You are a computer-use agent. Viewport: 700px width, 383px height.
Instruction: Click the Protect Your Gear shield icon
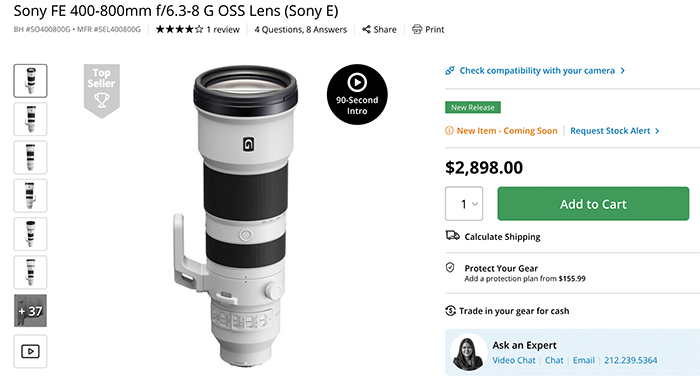pos(450,268)
